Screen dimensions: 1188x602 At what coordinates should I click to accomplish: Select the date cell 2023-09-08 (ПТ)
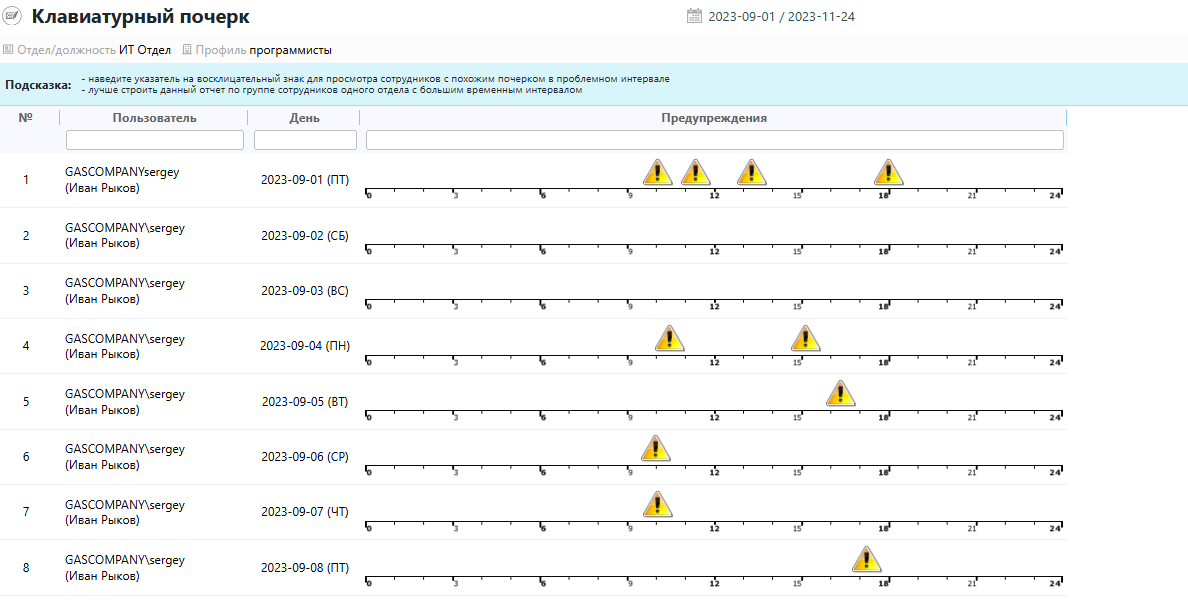point(305,567)
